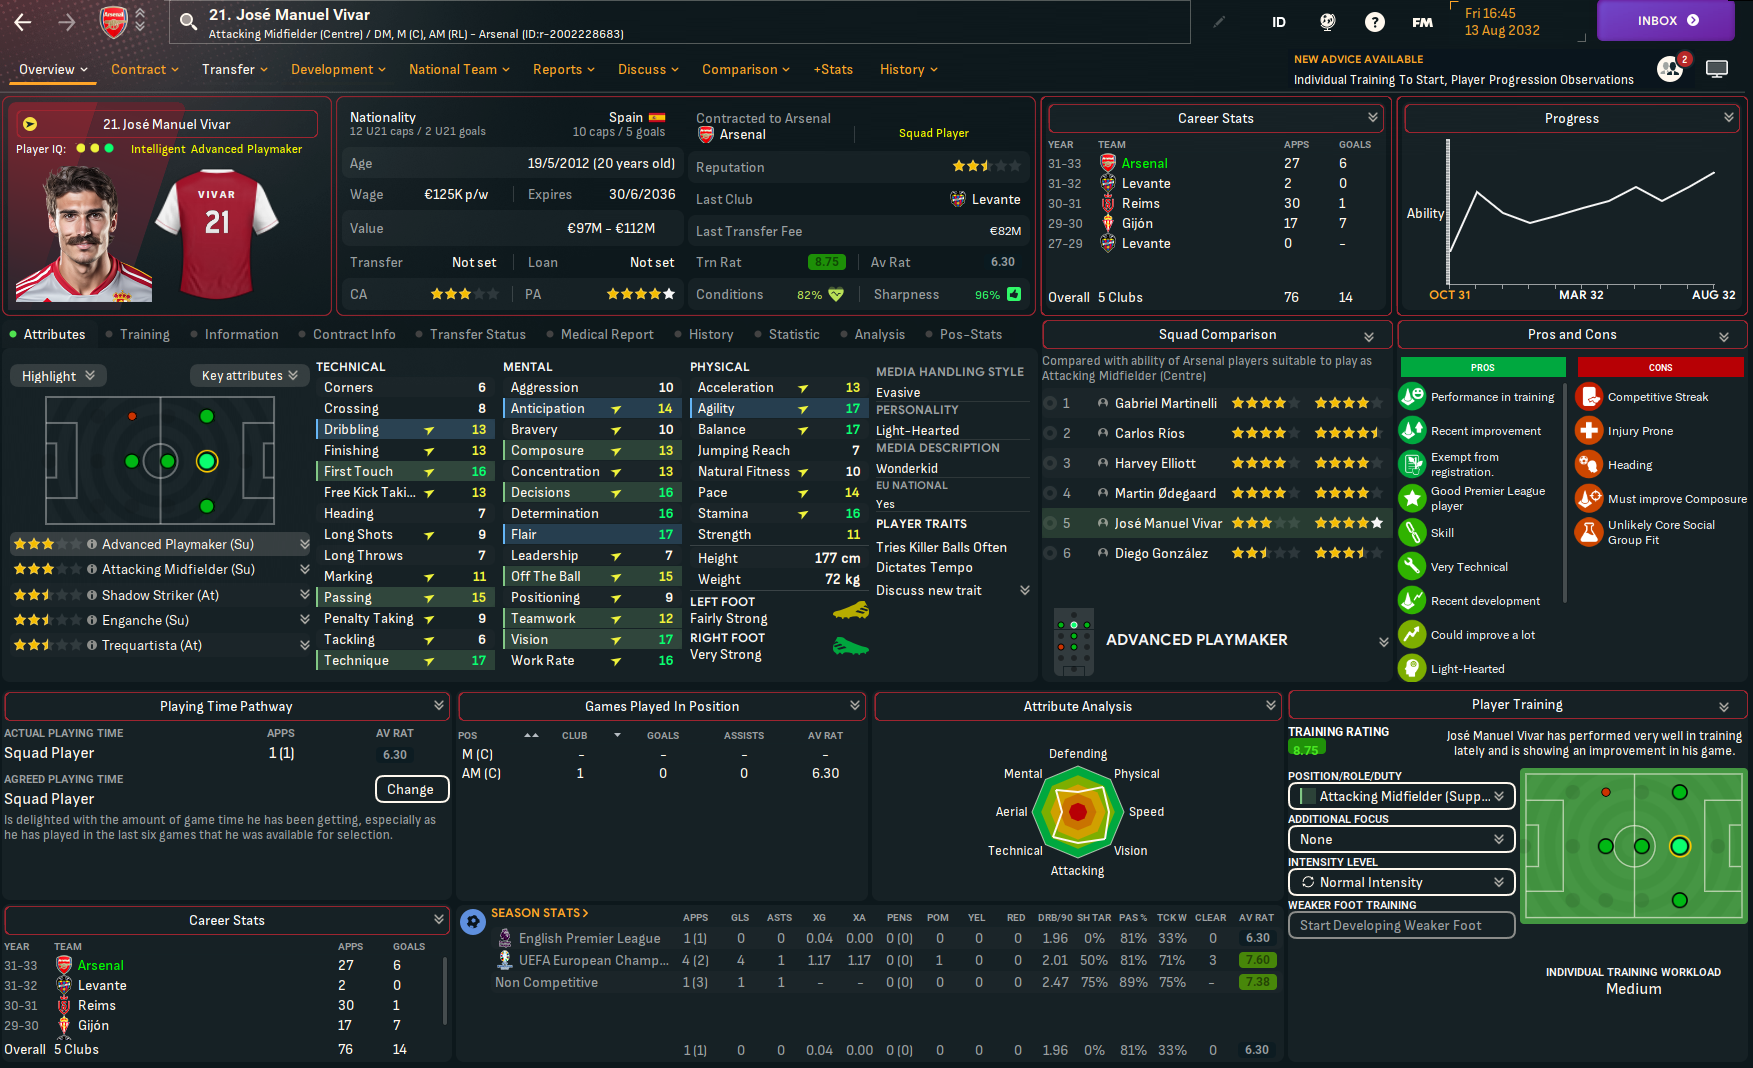Image resolution: width=1753 pixels, height=1068 pixels.
Task: Open Carlos Ríos player link
Action: (x=1150, y=433)
